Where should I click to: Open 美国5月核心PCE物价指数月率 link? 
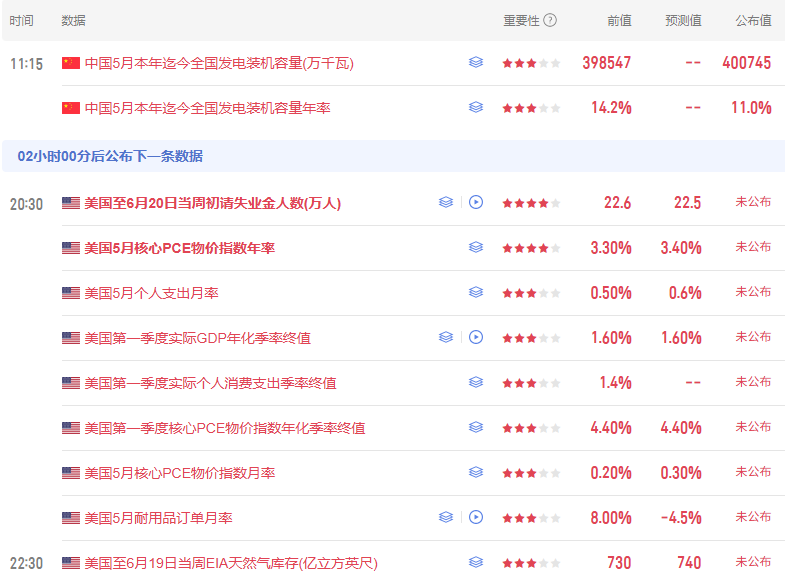point(180,473)
